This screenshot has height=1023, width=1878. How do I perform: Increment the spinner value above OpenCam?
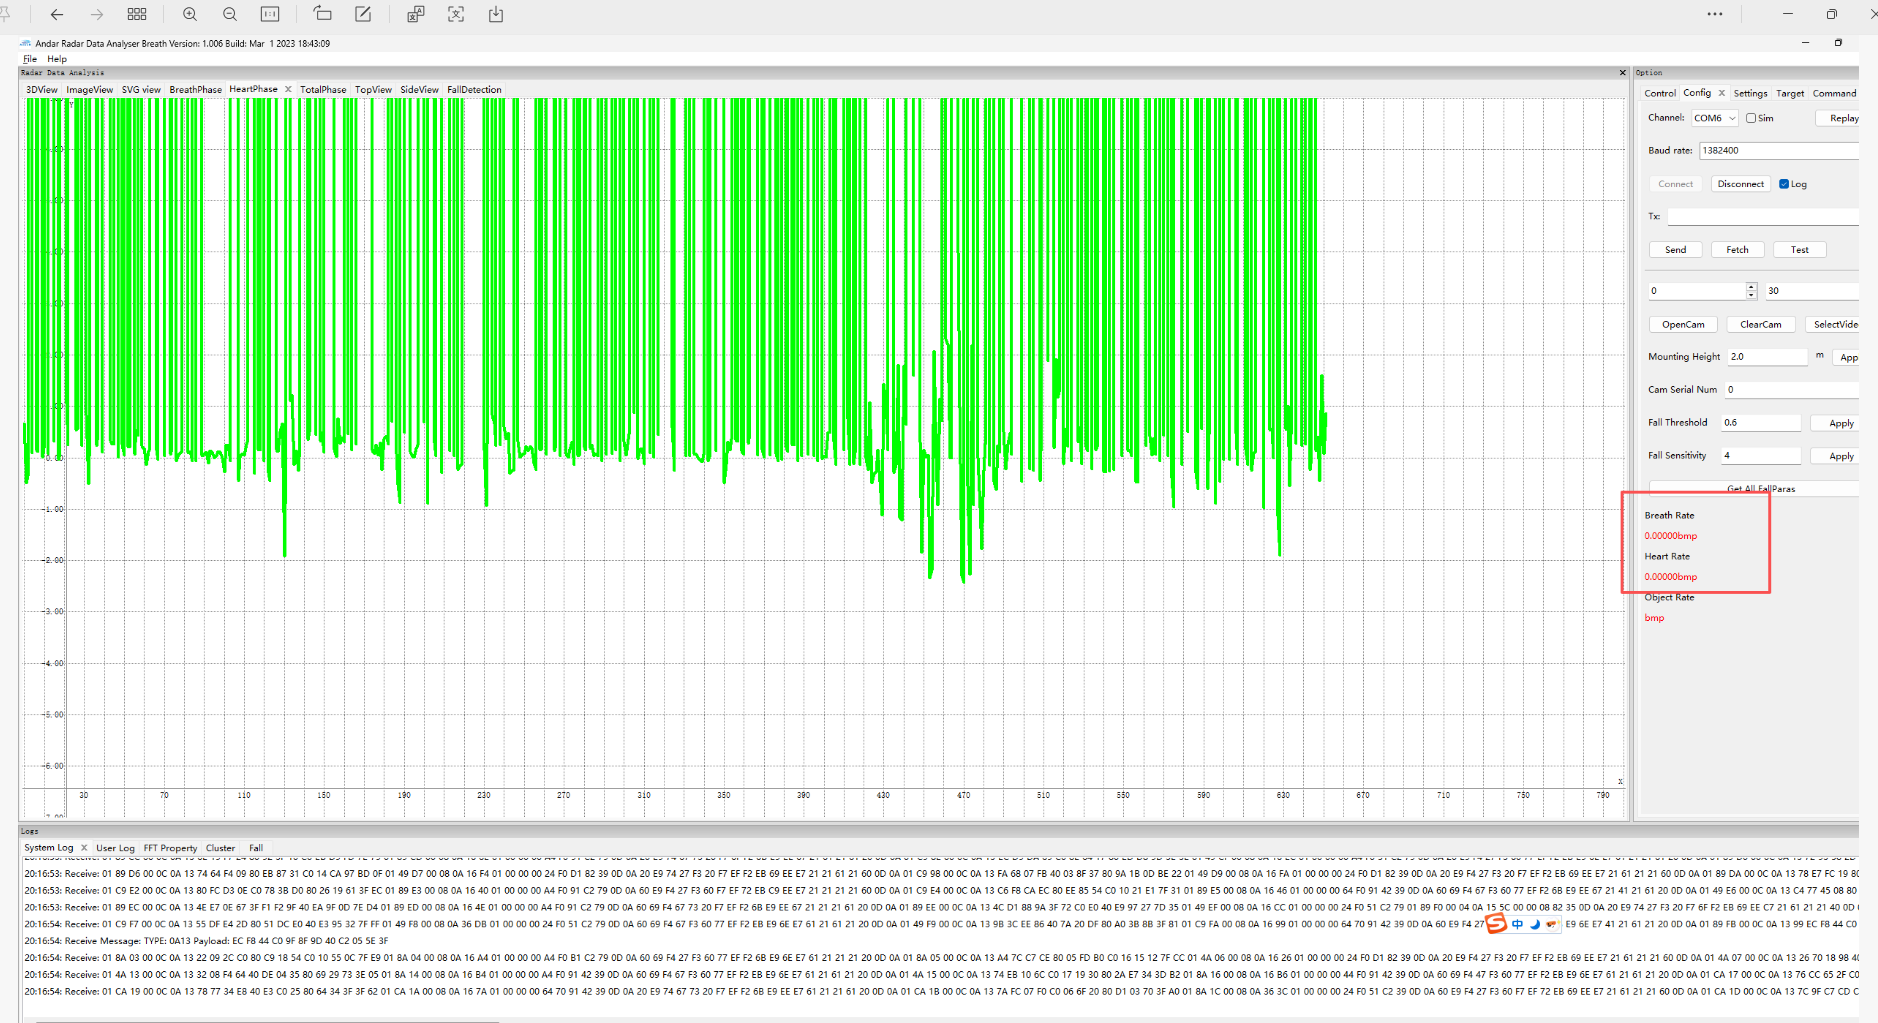pyautogui.click(x=1751, y=287)
